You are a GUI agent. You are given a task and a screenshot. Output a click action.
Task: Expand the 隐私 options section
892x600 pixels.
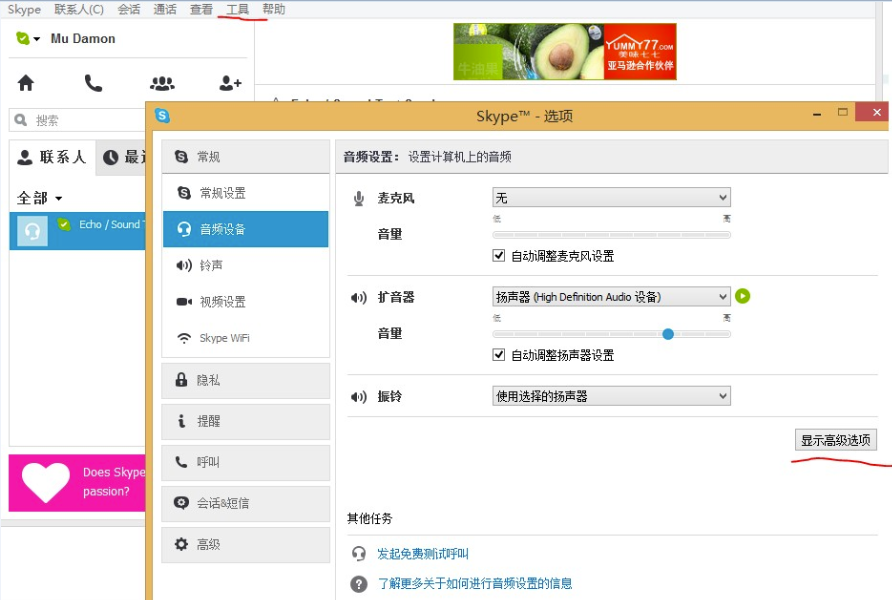pyautogui.click(x=246, y=380)
